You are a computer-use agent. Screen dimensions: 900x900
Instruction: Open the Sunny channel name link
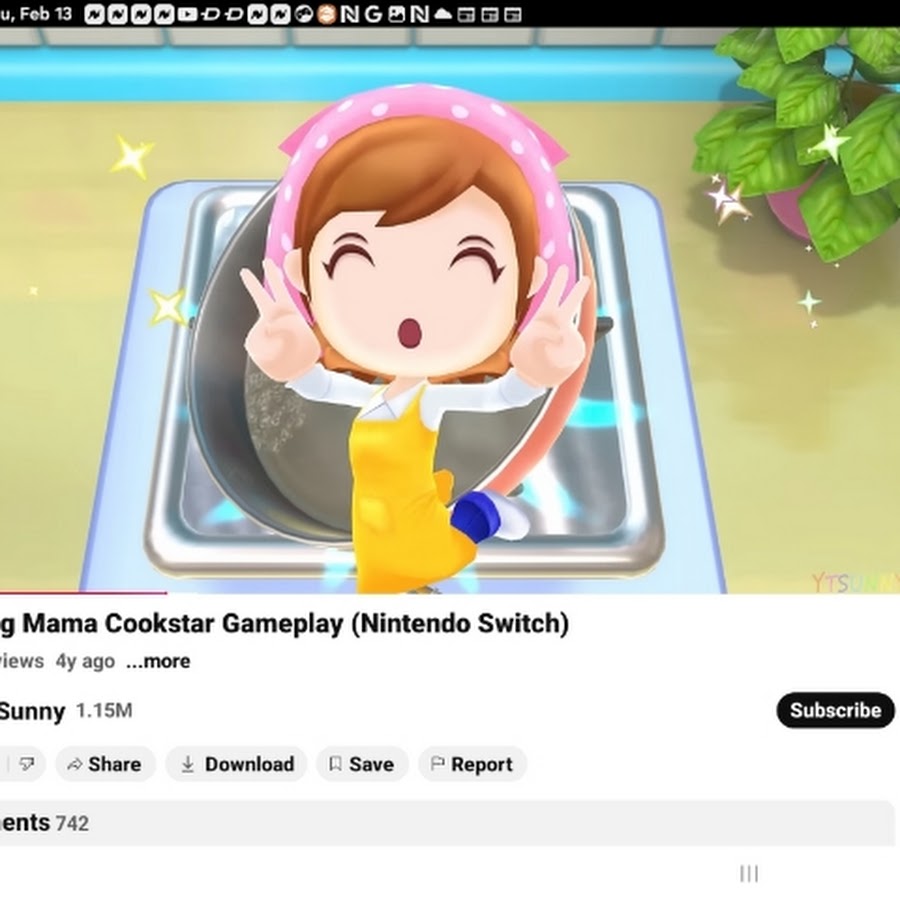(33, 711)
